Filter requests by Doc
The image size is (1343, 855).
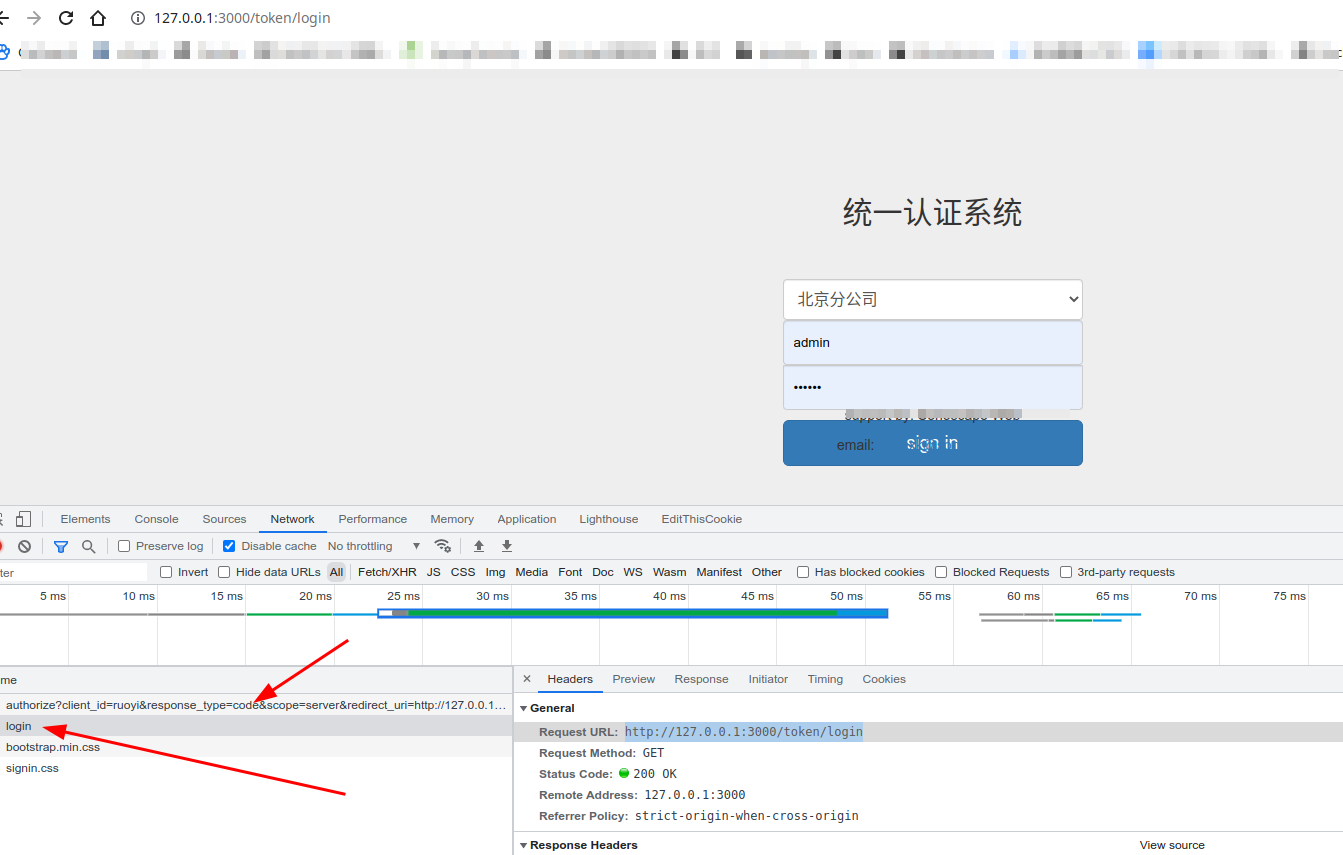tap(603, 572)
